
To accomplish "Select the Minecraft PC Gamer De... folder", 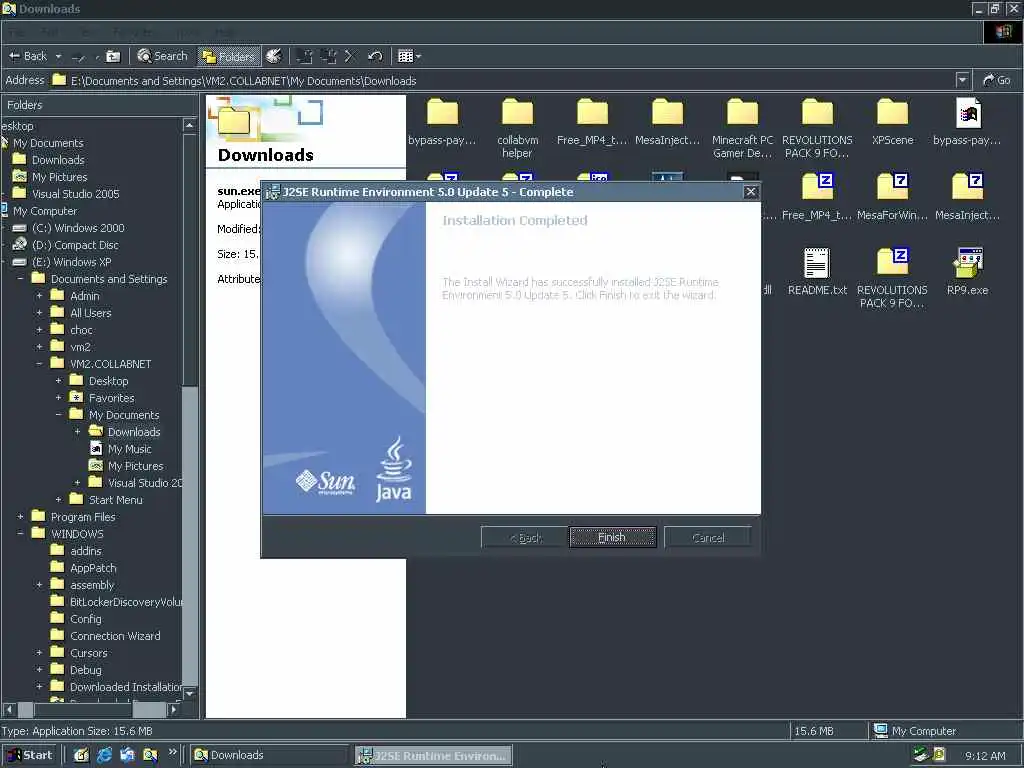I will pyautogui.click(x=743, y=128).
